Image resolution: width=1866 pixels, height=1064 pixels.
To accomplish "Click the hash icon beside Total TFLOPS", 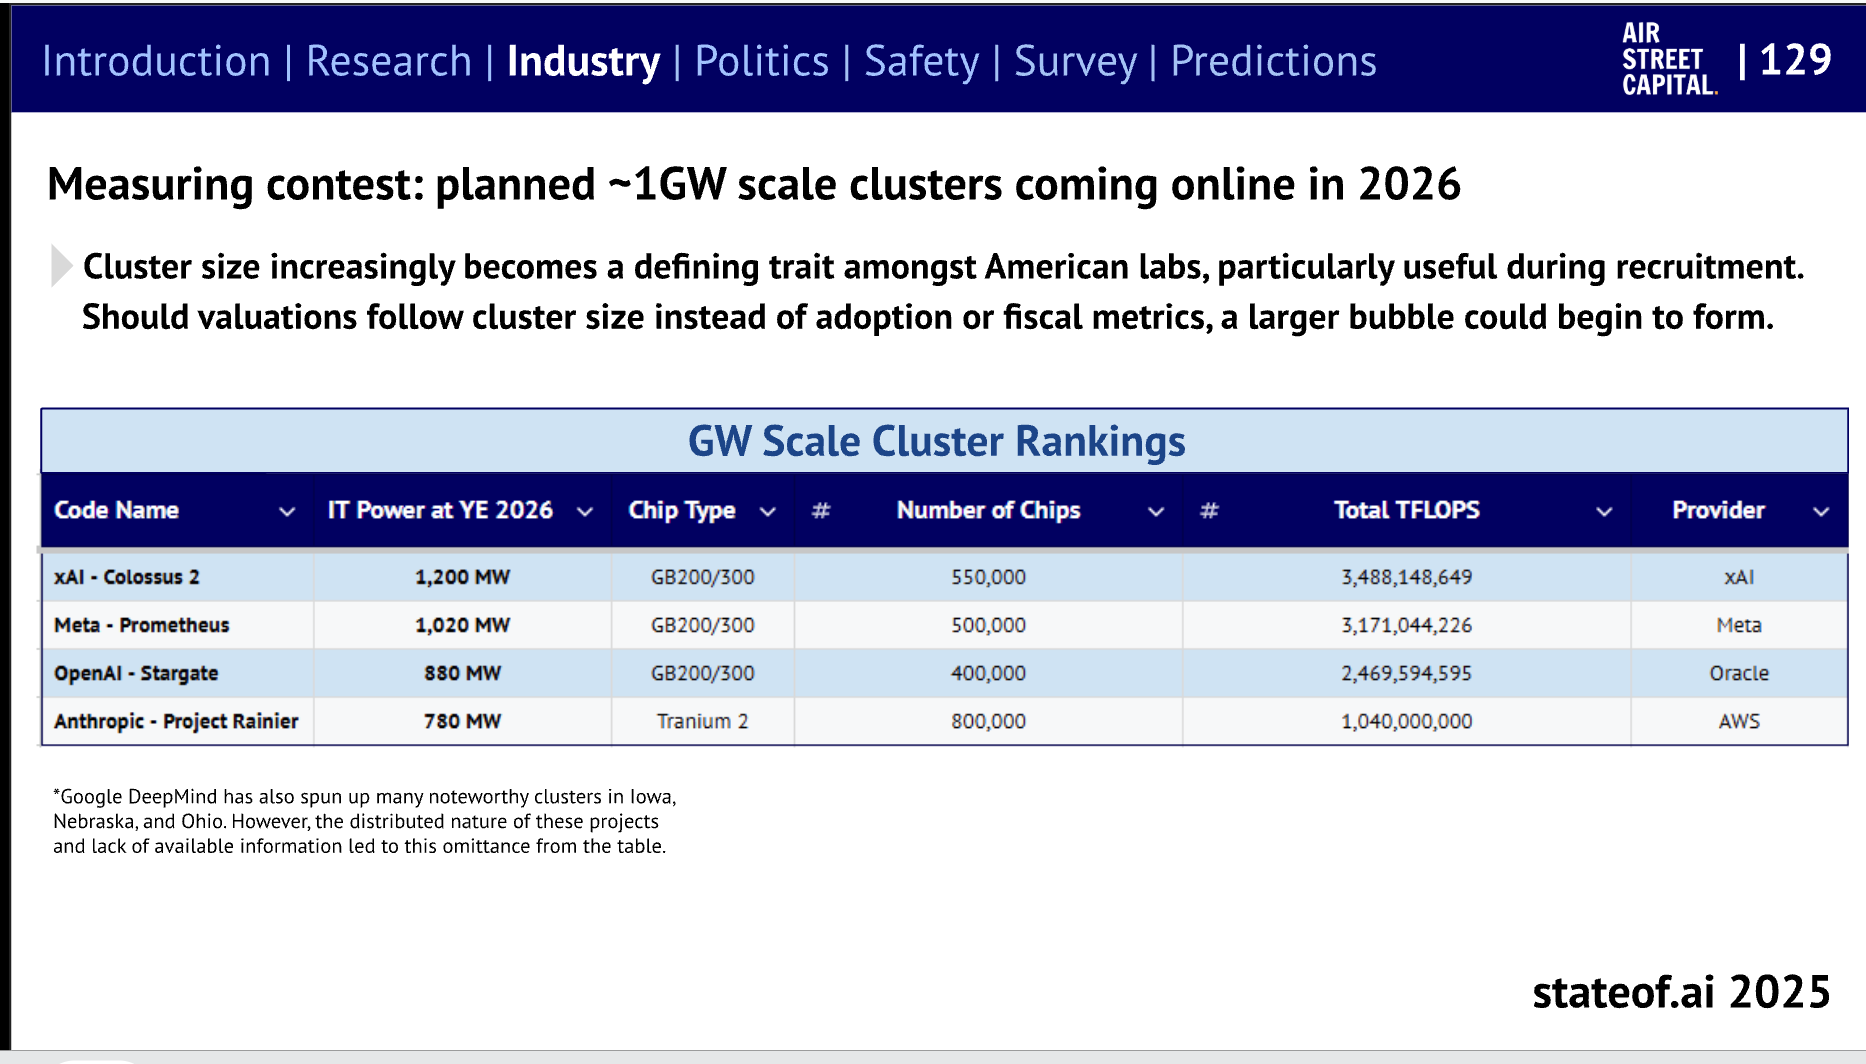I will pos(1209,511).
